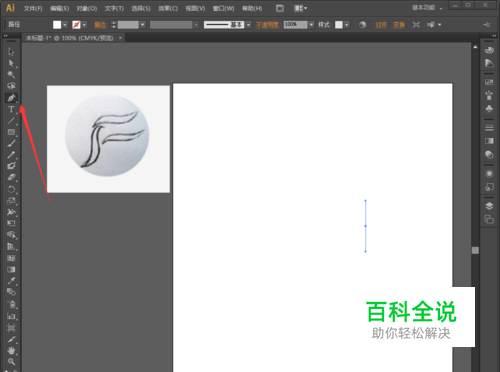Screen dimensions: 500x372
Task: Open the Artboards panel icon
Action: pos(489,219)
